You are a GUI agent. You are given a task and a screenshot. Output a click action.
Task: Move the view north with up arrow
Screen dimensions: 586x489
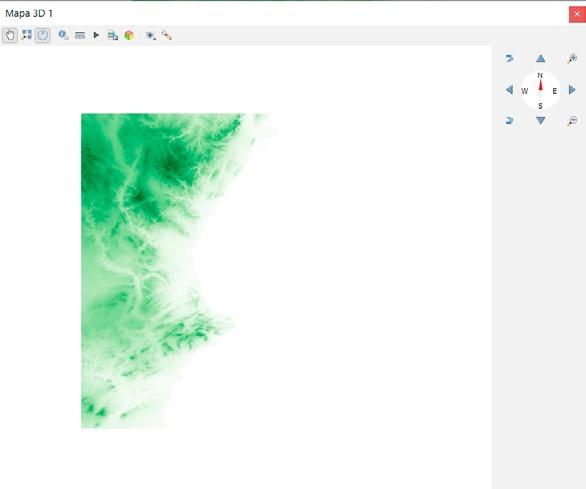click(540, 58)
